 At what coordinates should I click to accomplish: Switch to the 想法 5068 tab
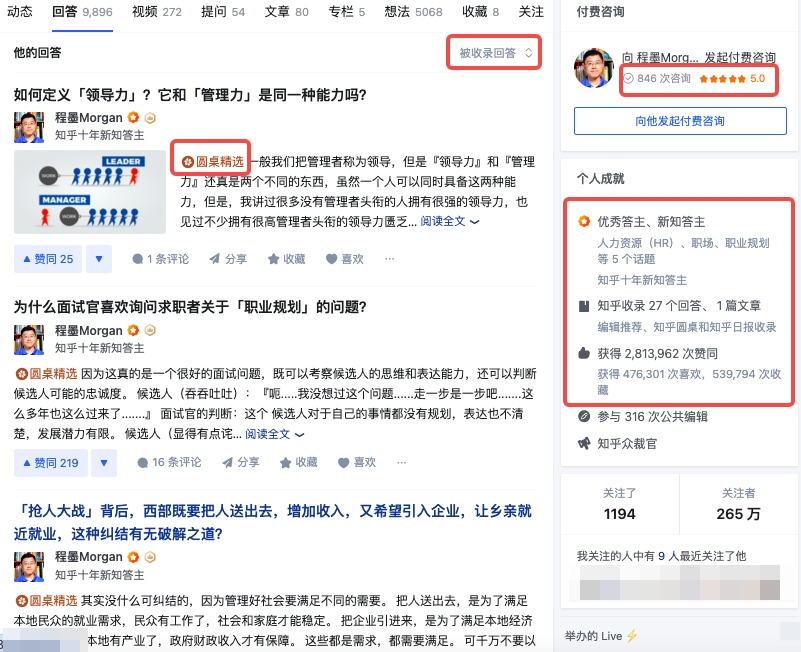click(x=413, y=12)
